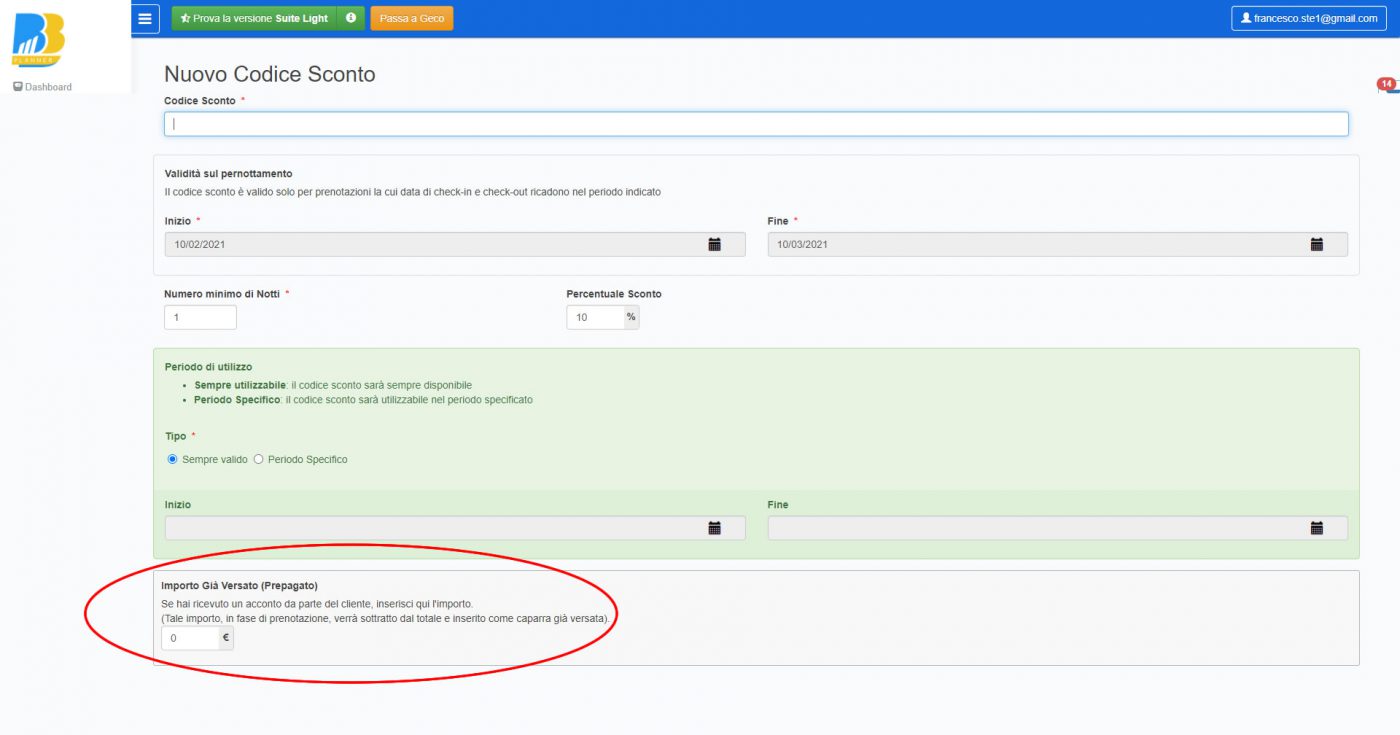Image resolution: width=1400 pixels, height=735 pixels.
Task: Click the BB Planner logo
Action: click(38, 41)
